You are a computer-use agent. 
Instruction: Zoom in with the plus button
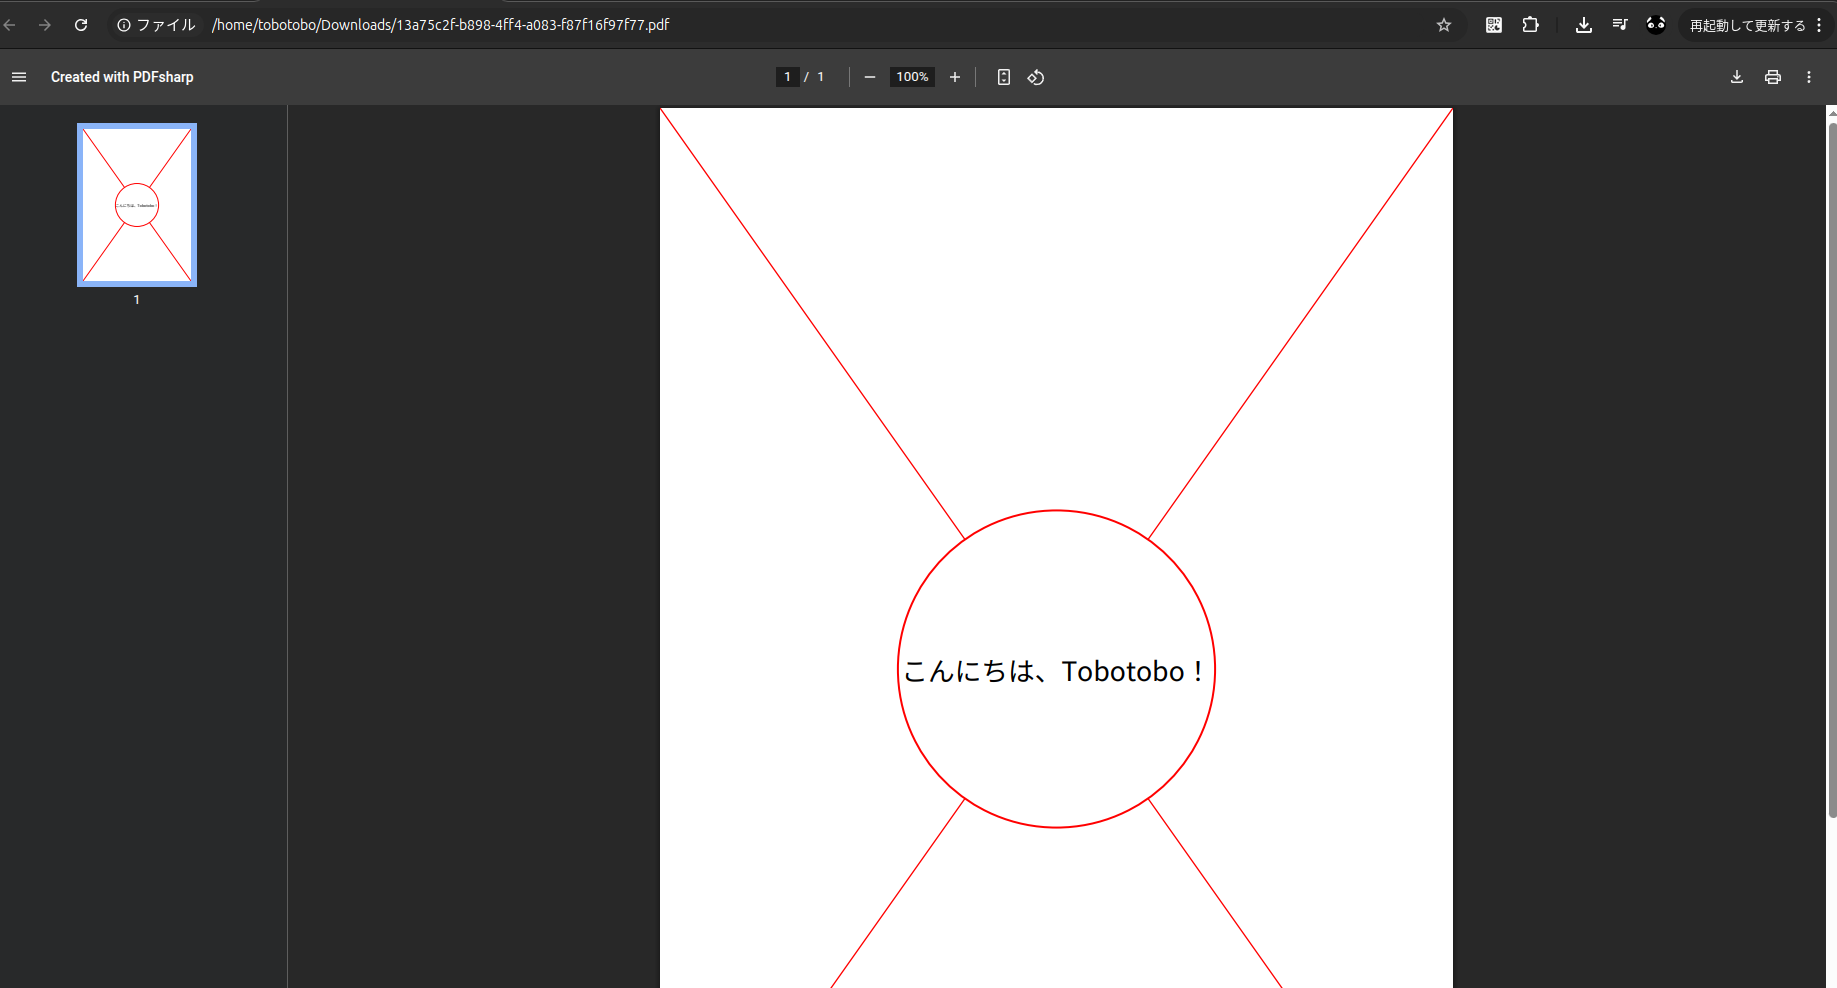tap(955, 77)
